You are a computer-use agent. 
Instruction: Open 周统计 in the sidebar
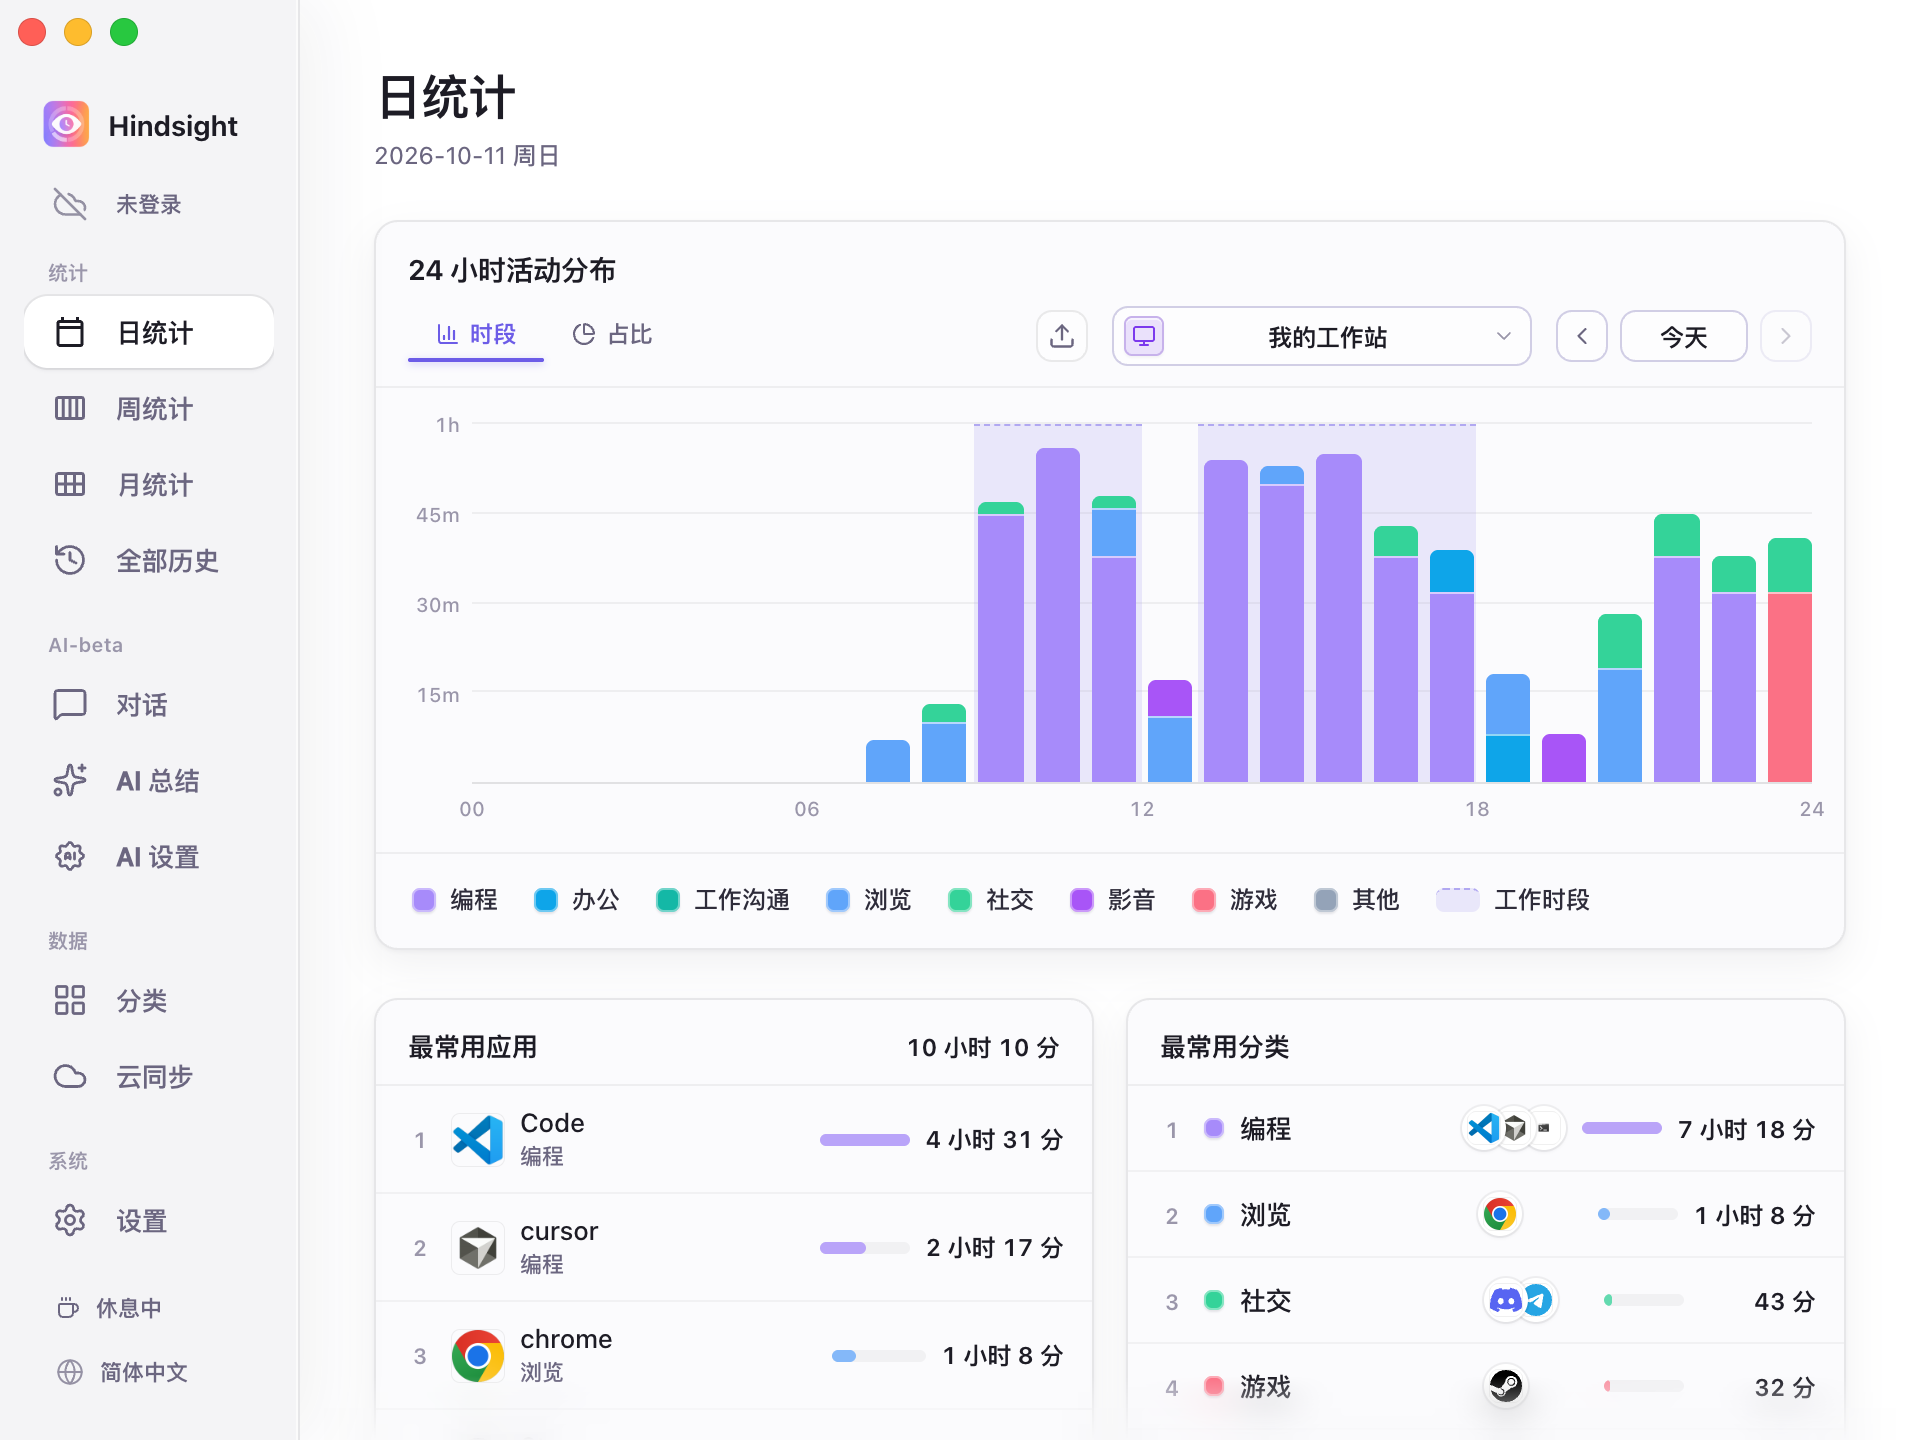(x=149, y=408)
